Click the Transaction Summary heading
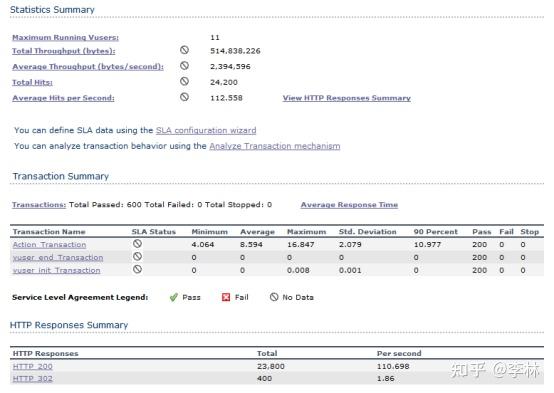Viewport: 554px width, 393px height. 61,176
